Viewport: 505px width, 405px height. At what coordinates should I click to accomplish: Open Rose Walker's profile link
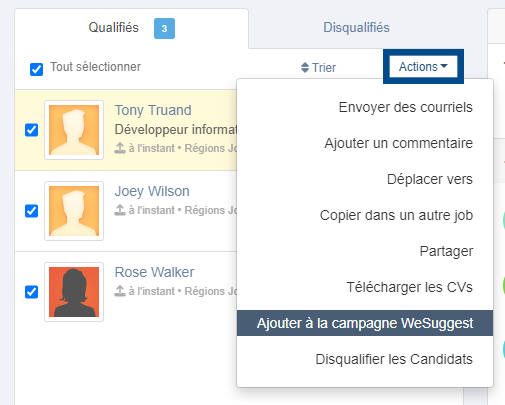pos(154,272)
